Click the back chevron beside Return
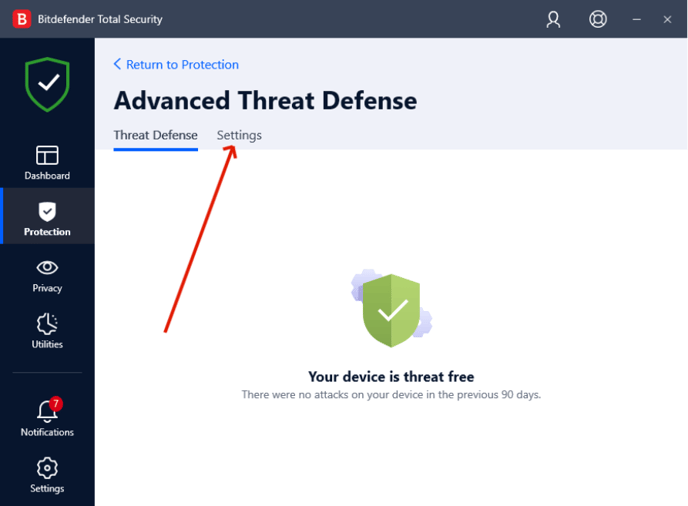The width and height of the screenshot is (688, 506). [x=117, y=64]
